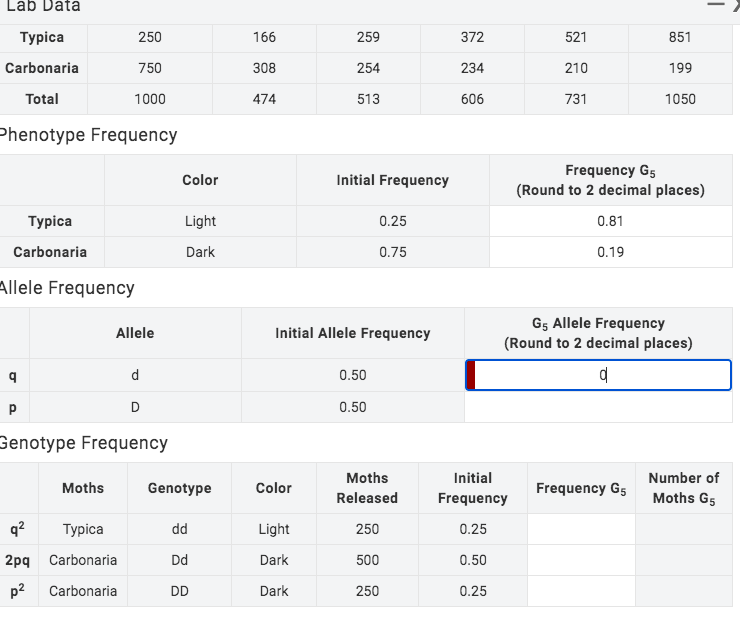Edit the Typica Frequency G5 value 0.81
740x617 pixels.
610,221
